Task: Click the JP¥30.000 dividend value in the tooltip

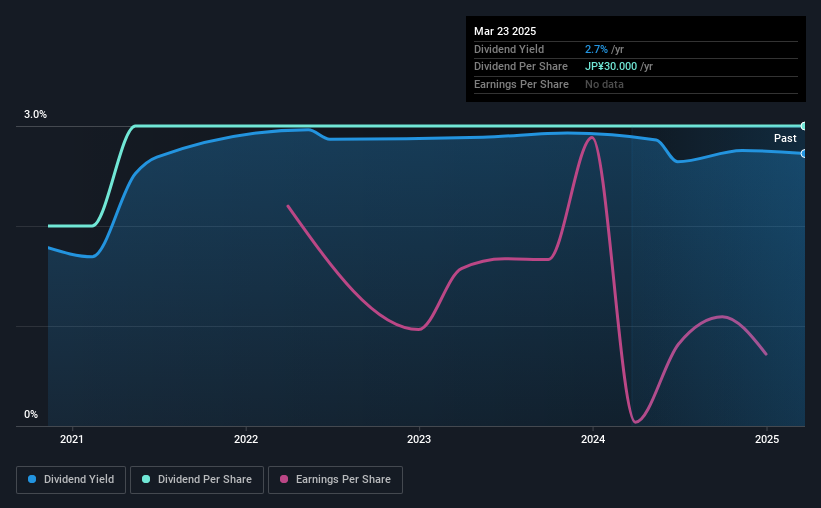Action: coord(611,67)
